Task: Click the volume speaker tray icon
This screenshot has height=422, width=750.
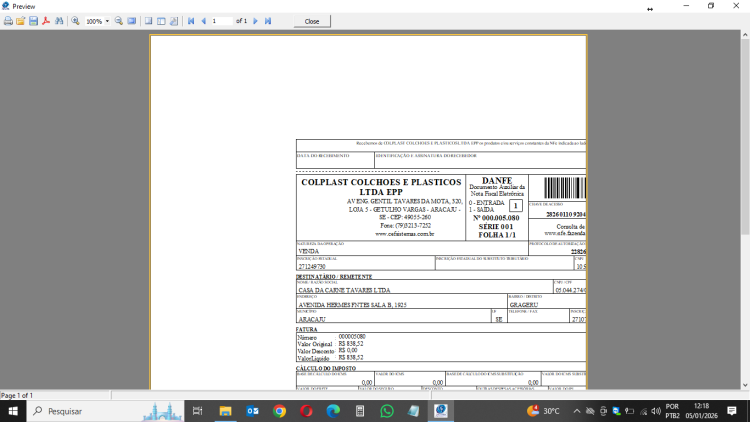Action: point(656,411)
